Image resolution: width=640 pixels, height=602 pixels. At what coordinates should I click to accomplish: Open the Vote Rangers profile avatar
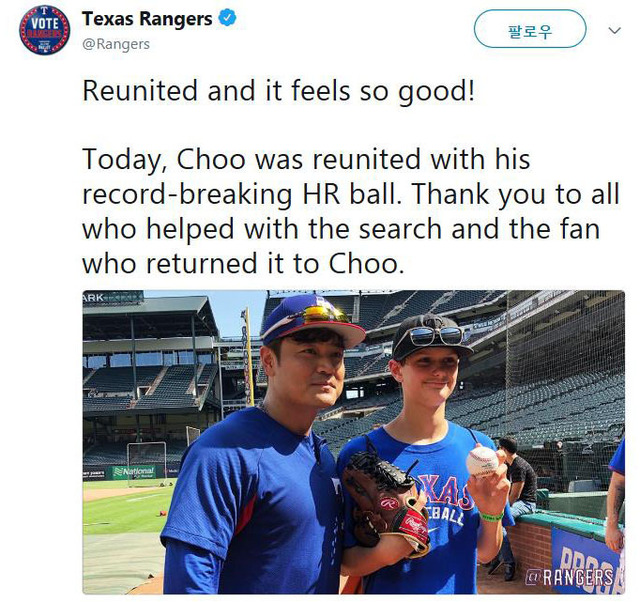pos(44,30)
